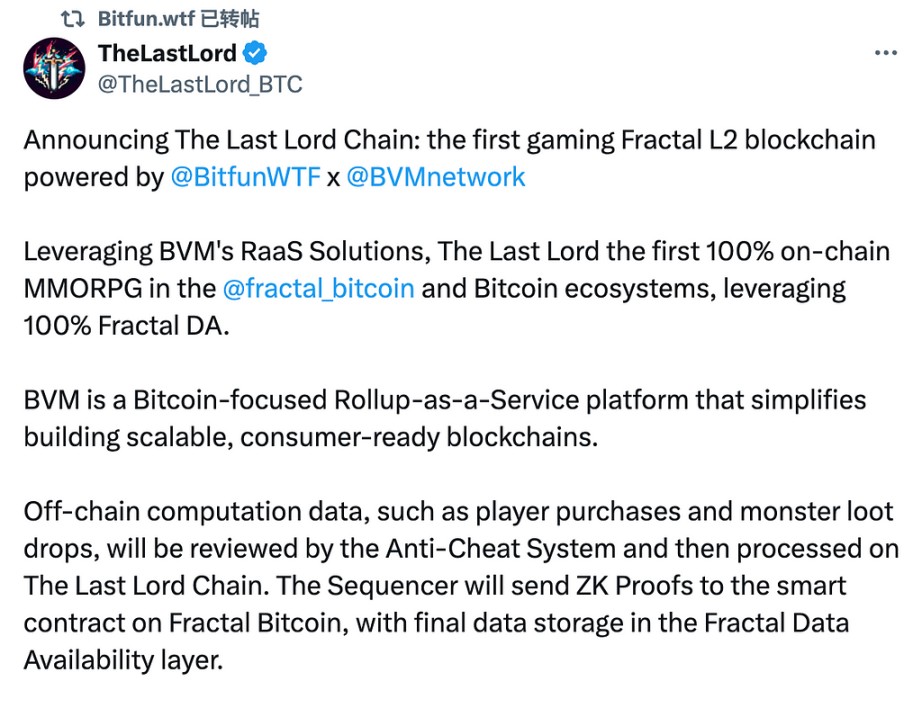Click the final 'Availability layer.' line
Screen dimensions: 922x708
tap(123, 660)
